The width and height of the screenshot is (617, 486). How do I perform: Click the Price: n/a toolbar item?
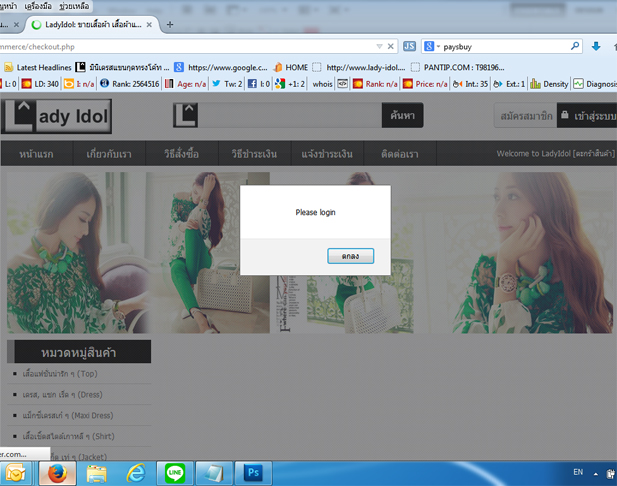[x=425, y=84]
